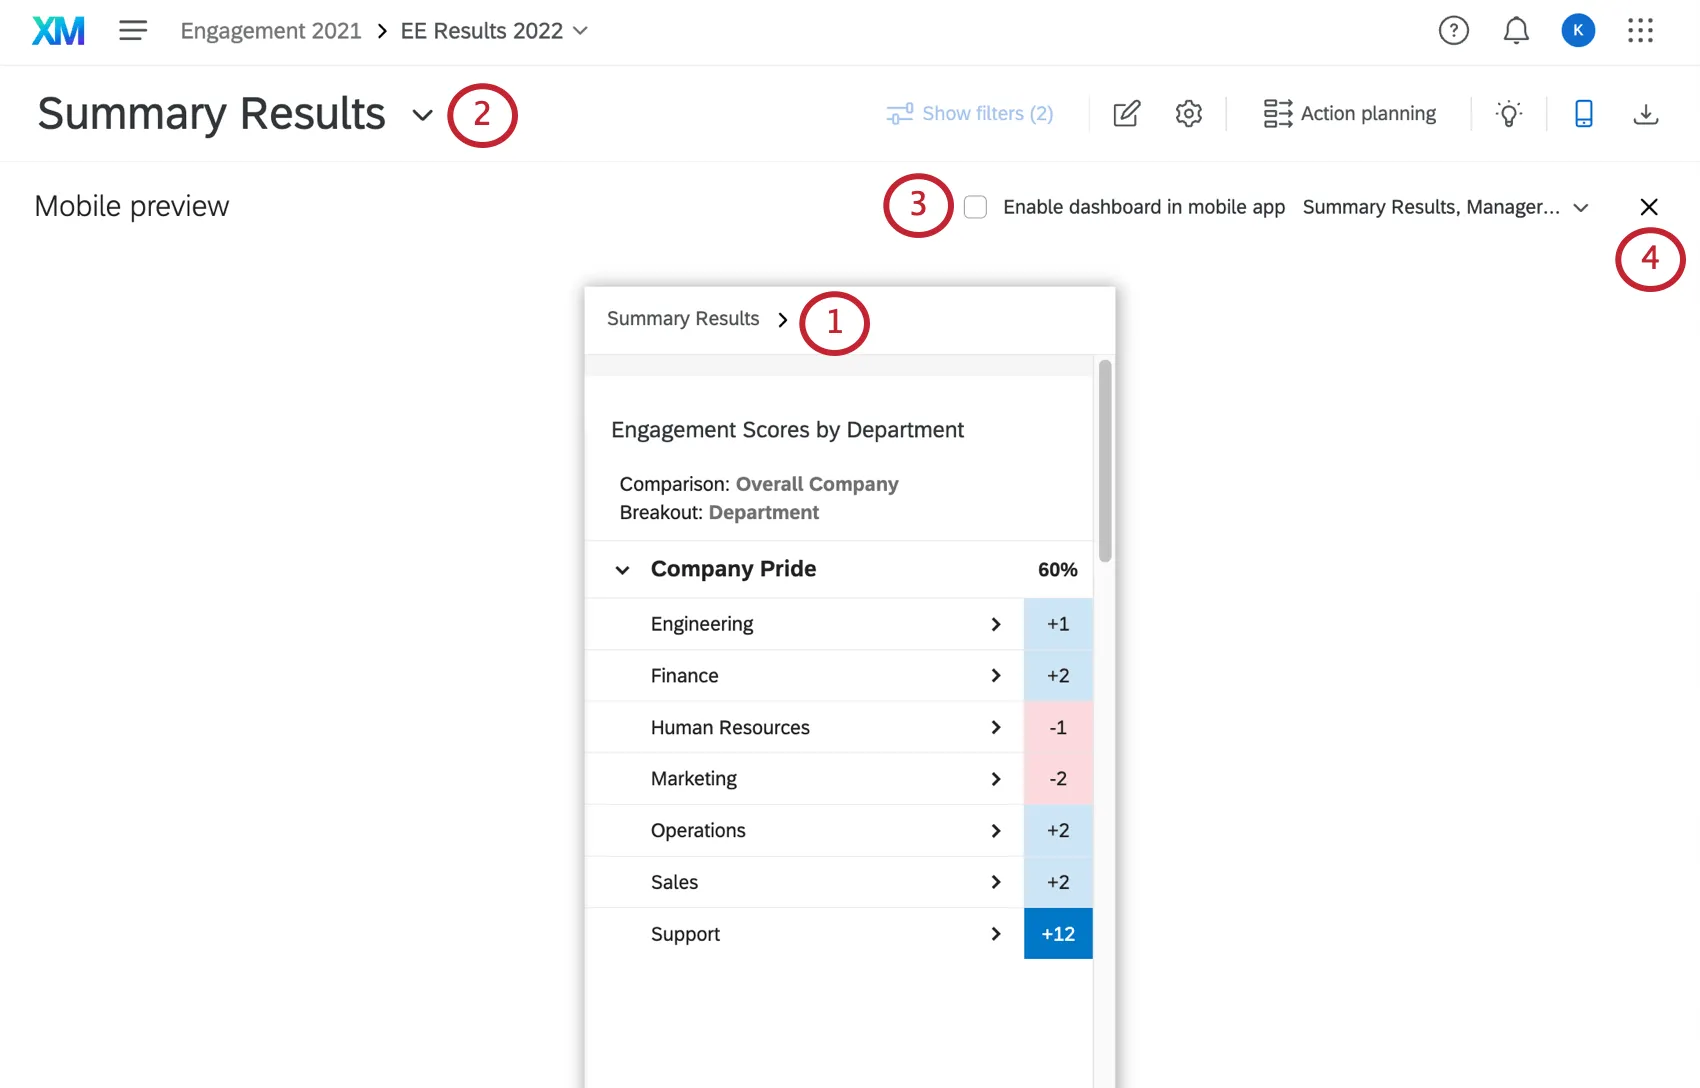Download the dashboard with the export icon
1700x1088 pixels.
(1646, 113)
